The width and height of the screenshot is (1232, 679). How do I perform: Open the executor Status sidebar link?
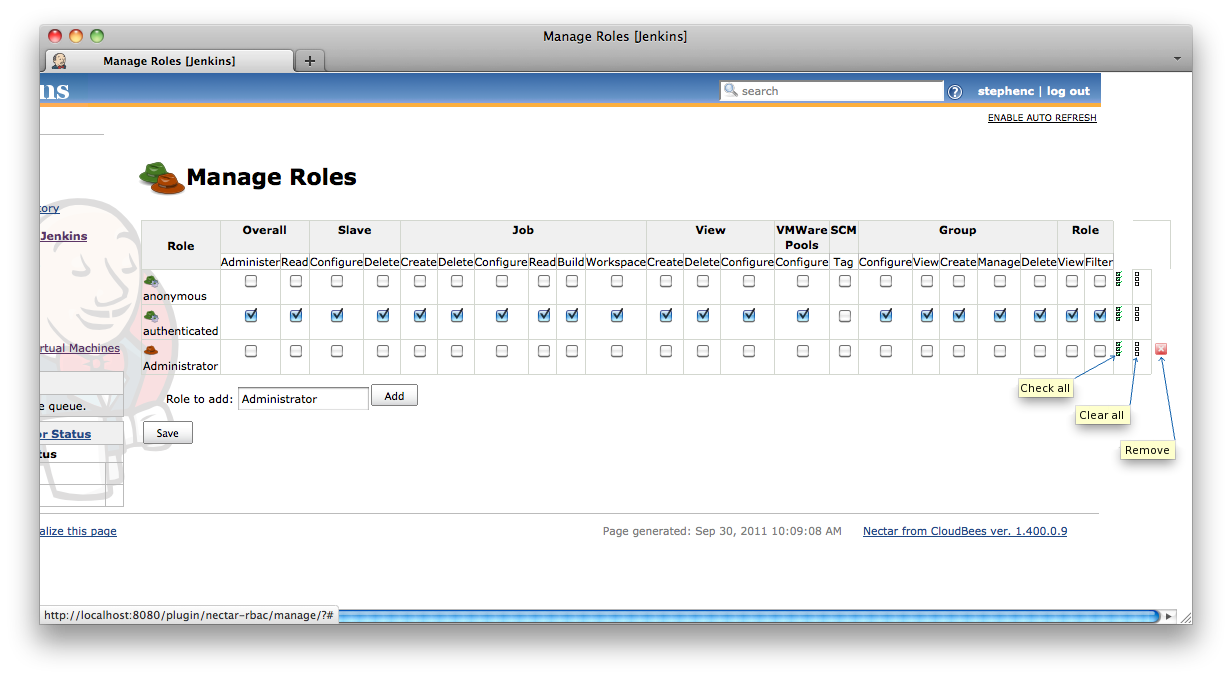point(66,434)
